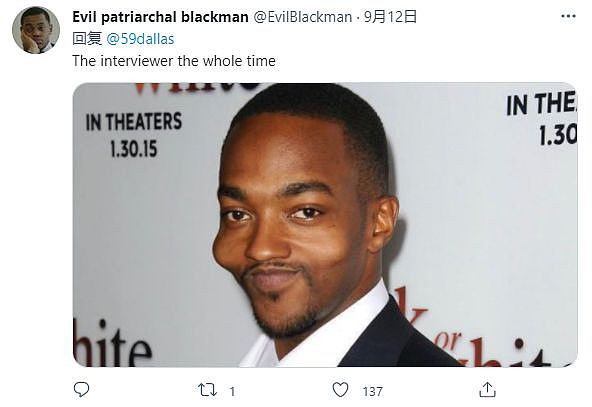
Task: Retweet this post using the arrows icon
Action: pyautogui.click(x=207, y=390)
